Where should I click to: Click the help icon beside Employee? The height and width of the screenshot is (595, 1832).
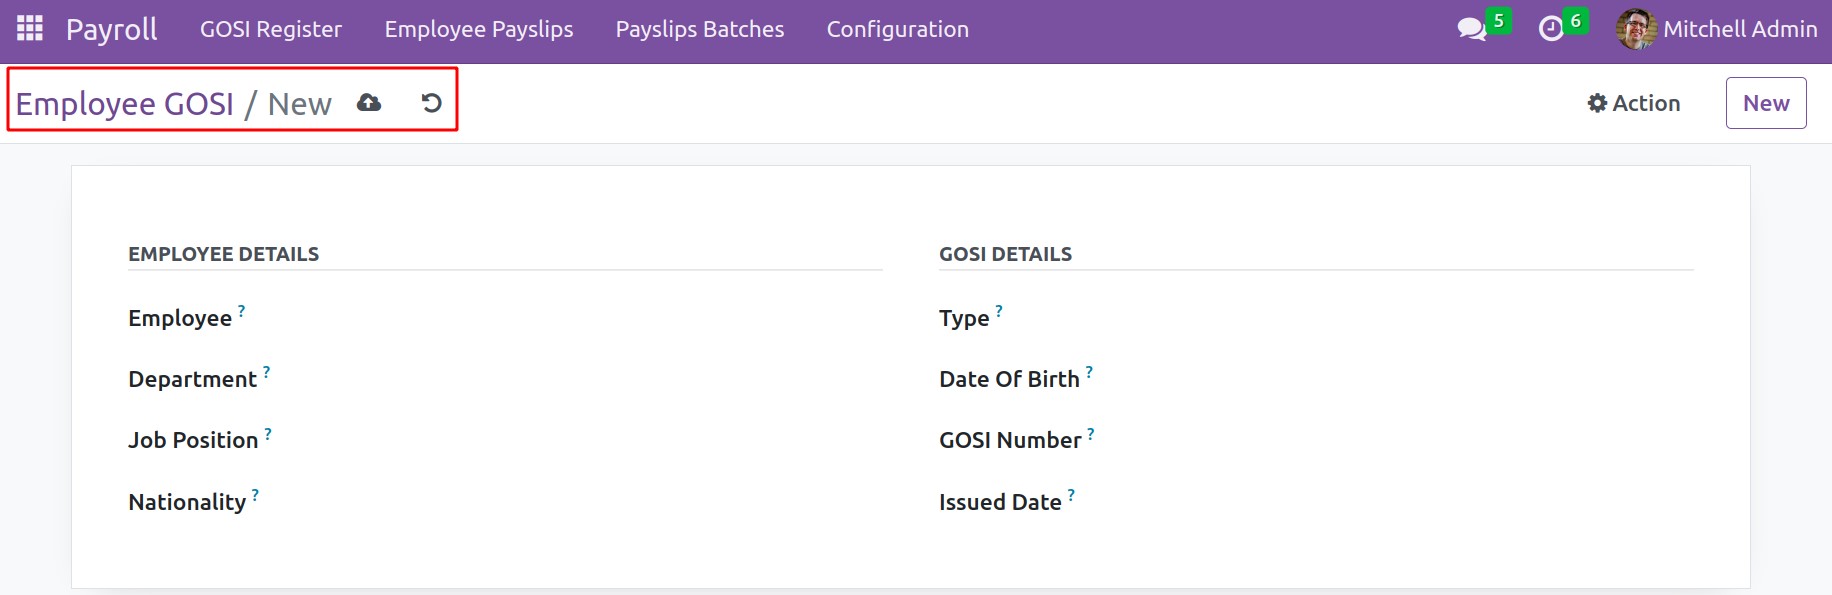tap(242, 311)
